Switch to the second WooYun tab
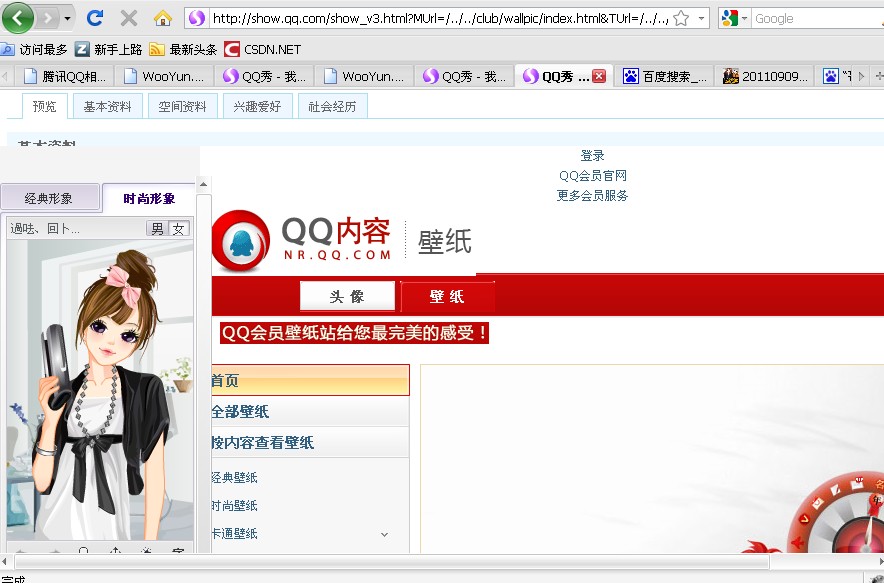 click(x=364, y=76)
